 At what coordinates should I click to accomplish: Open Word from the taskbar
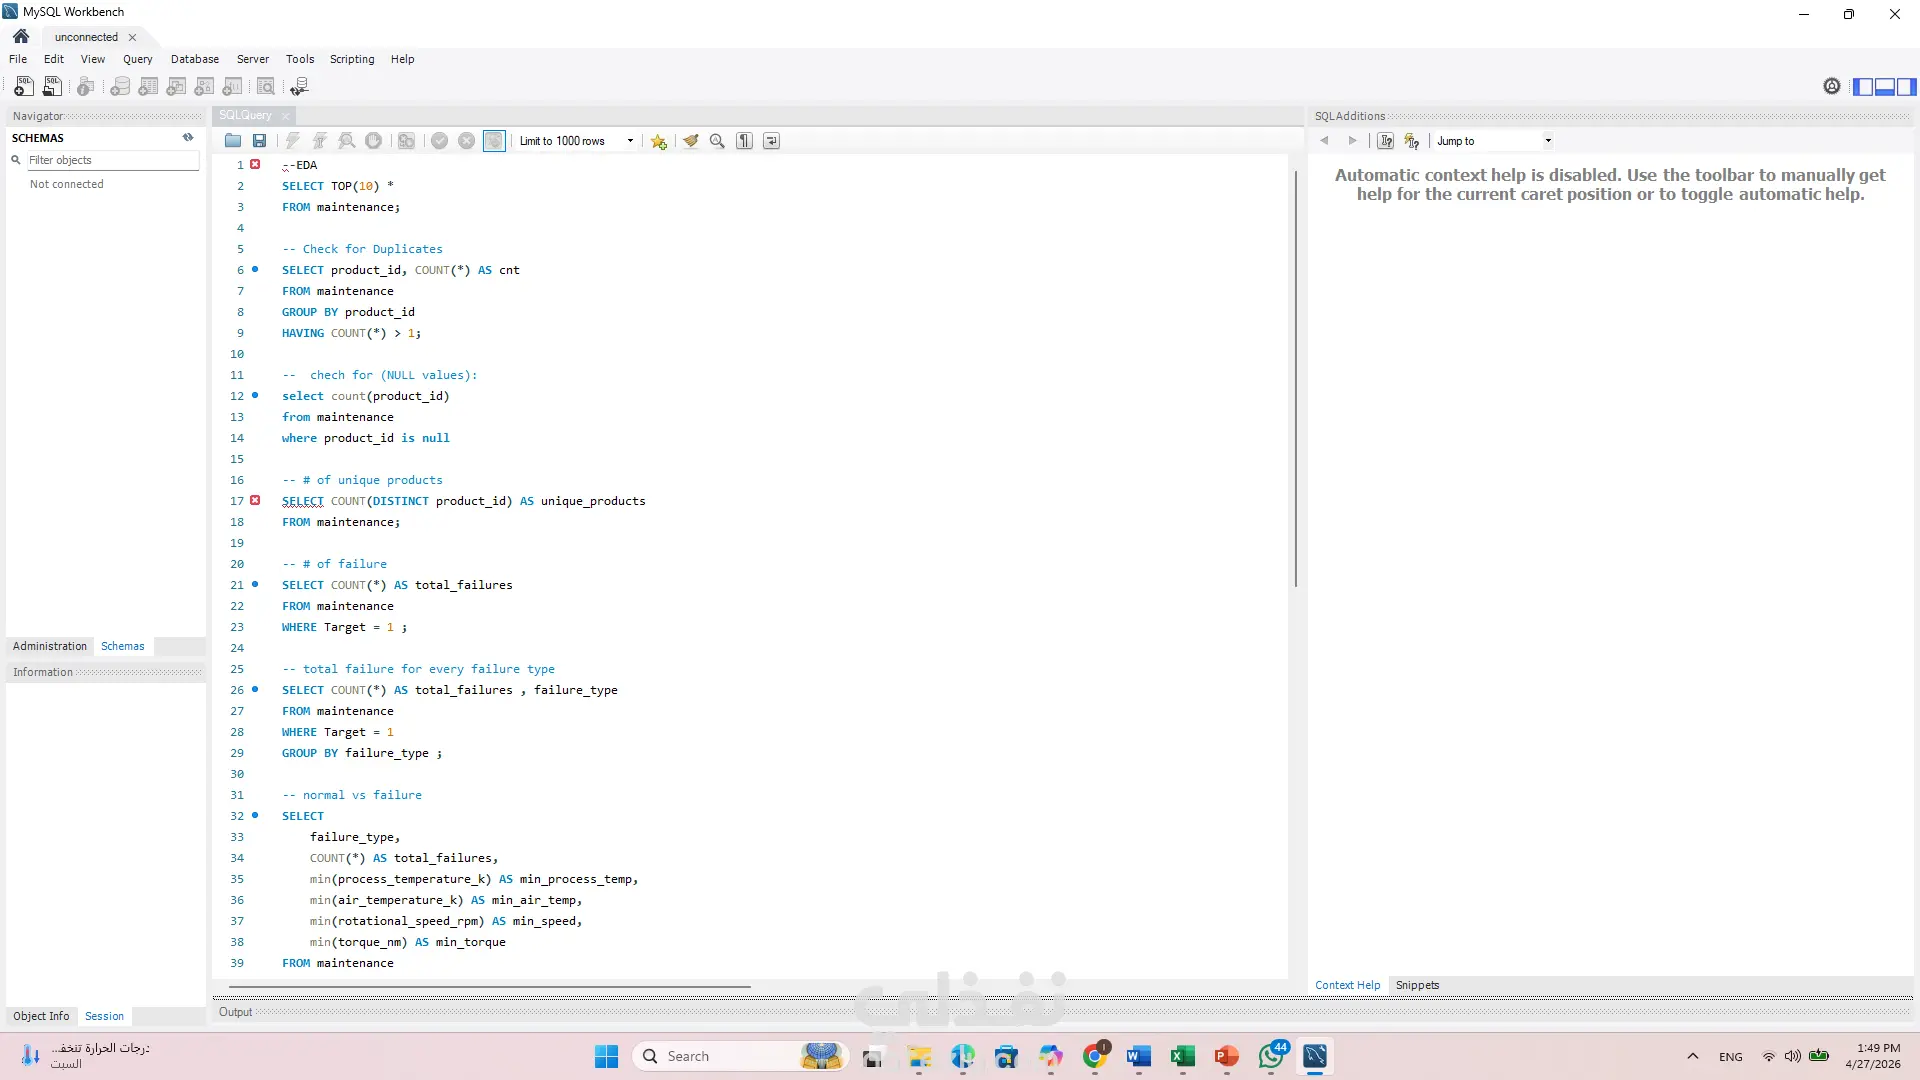click(1138, 1056)
